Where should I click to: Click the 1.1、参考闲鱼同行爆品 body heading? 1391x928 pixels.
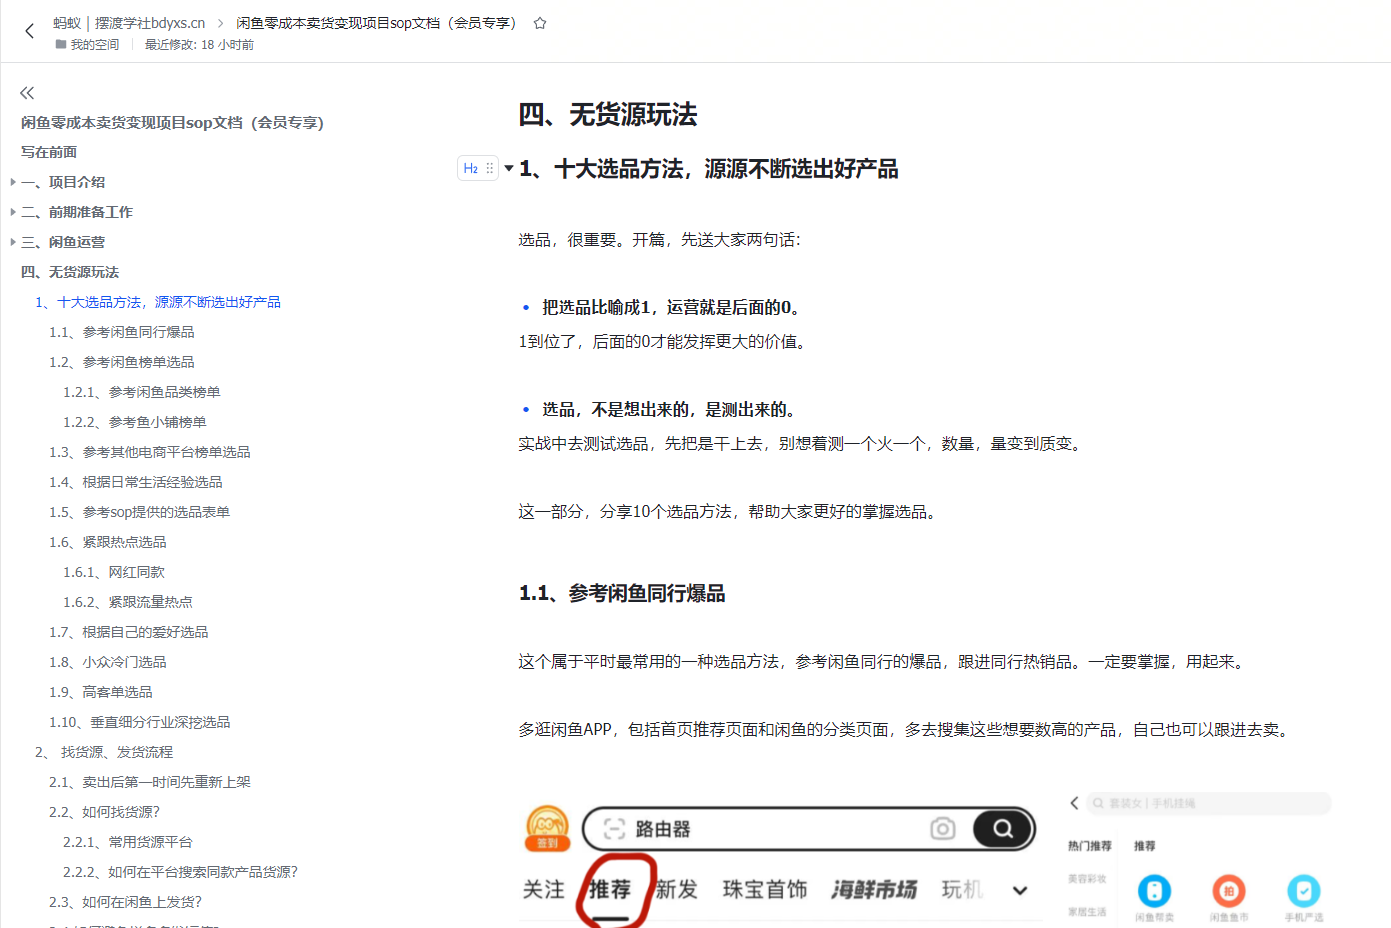(x=622, y=593)
